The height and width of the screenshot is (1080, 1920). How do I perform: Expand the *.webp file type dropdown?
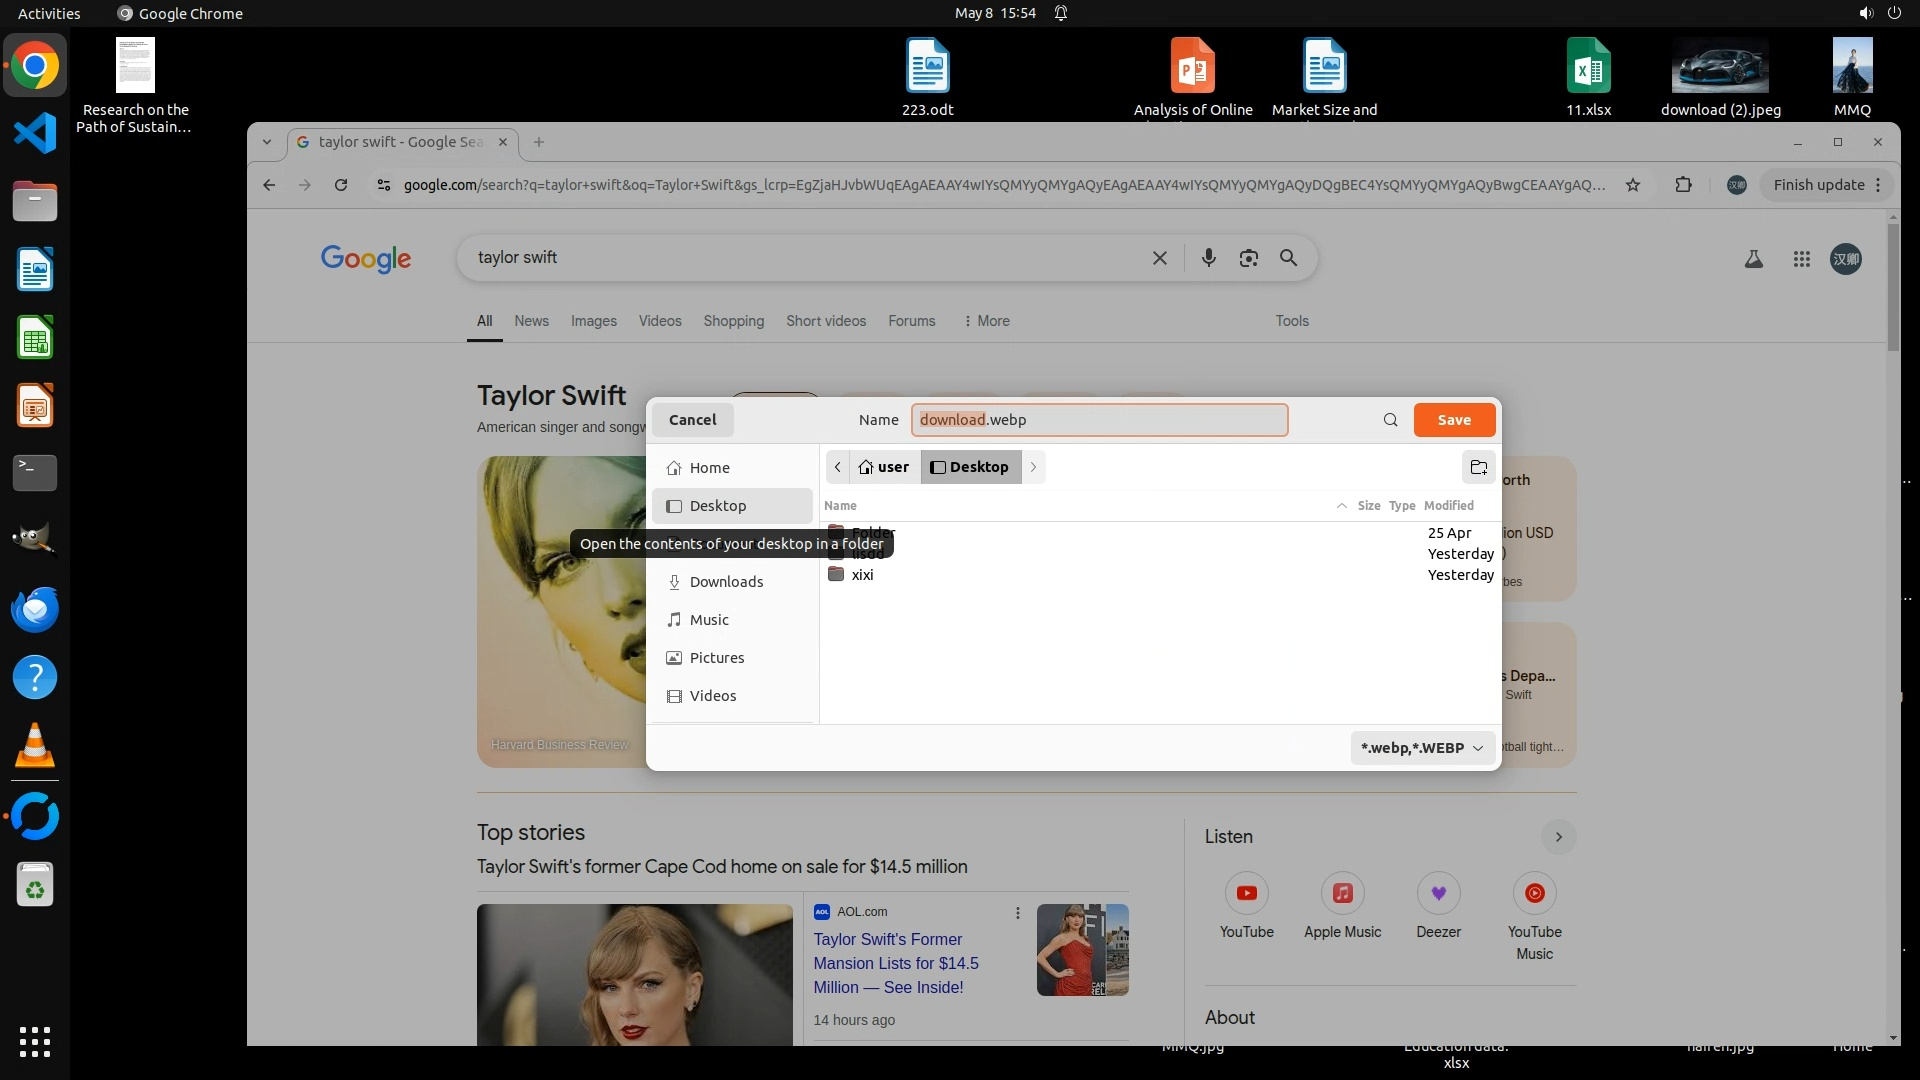point(1421,748)
